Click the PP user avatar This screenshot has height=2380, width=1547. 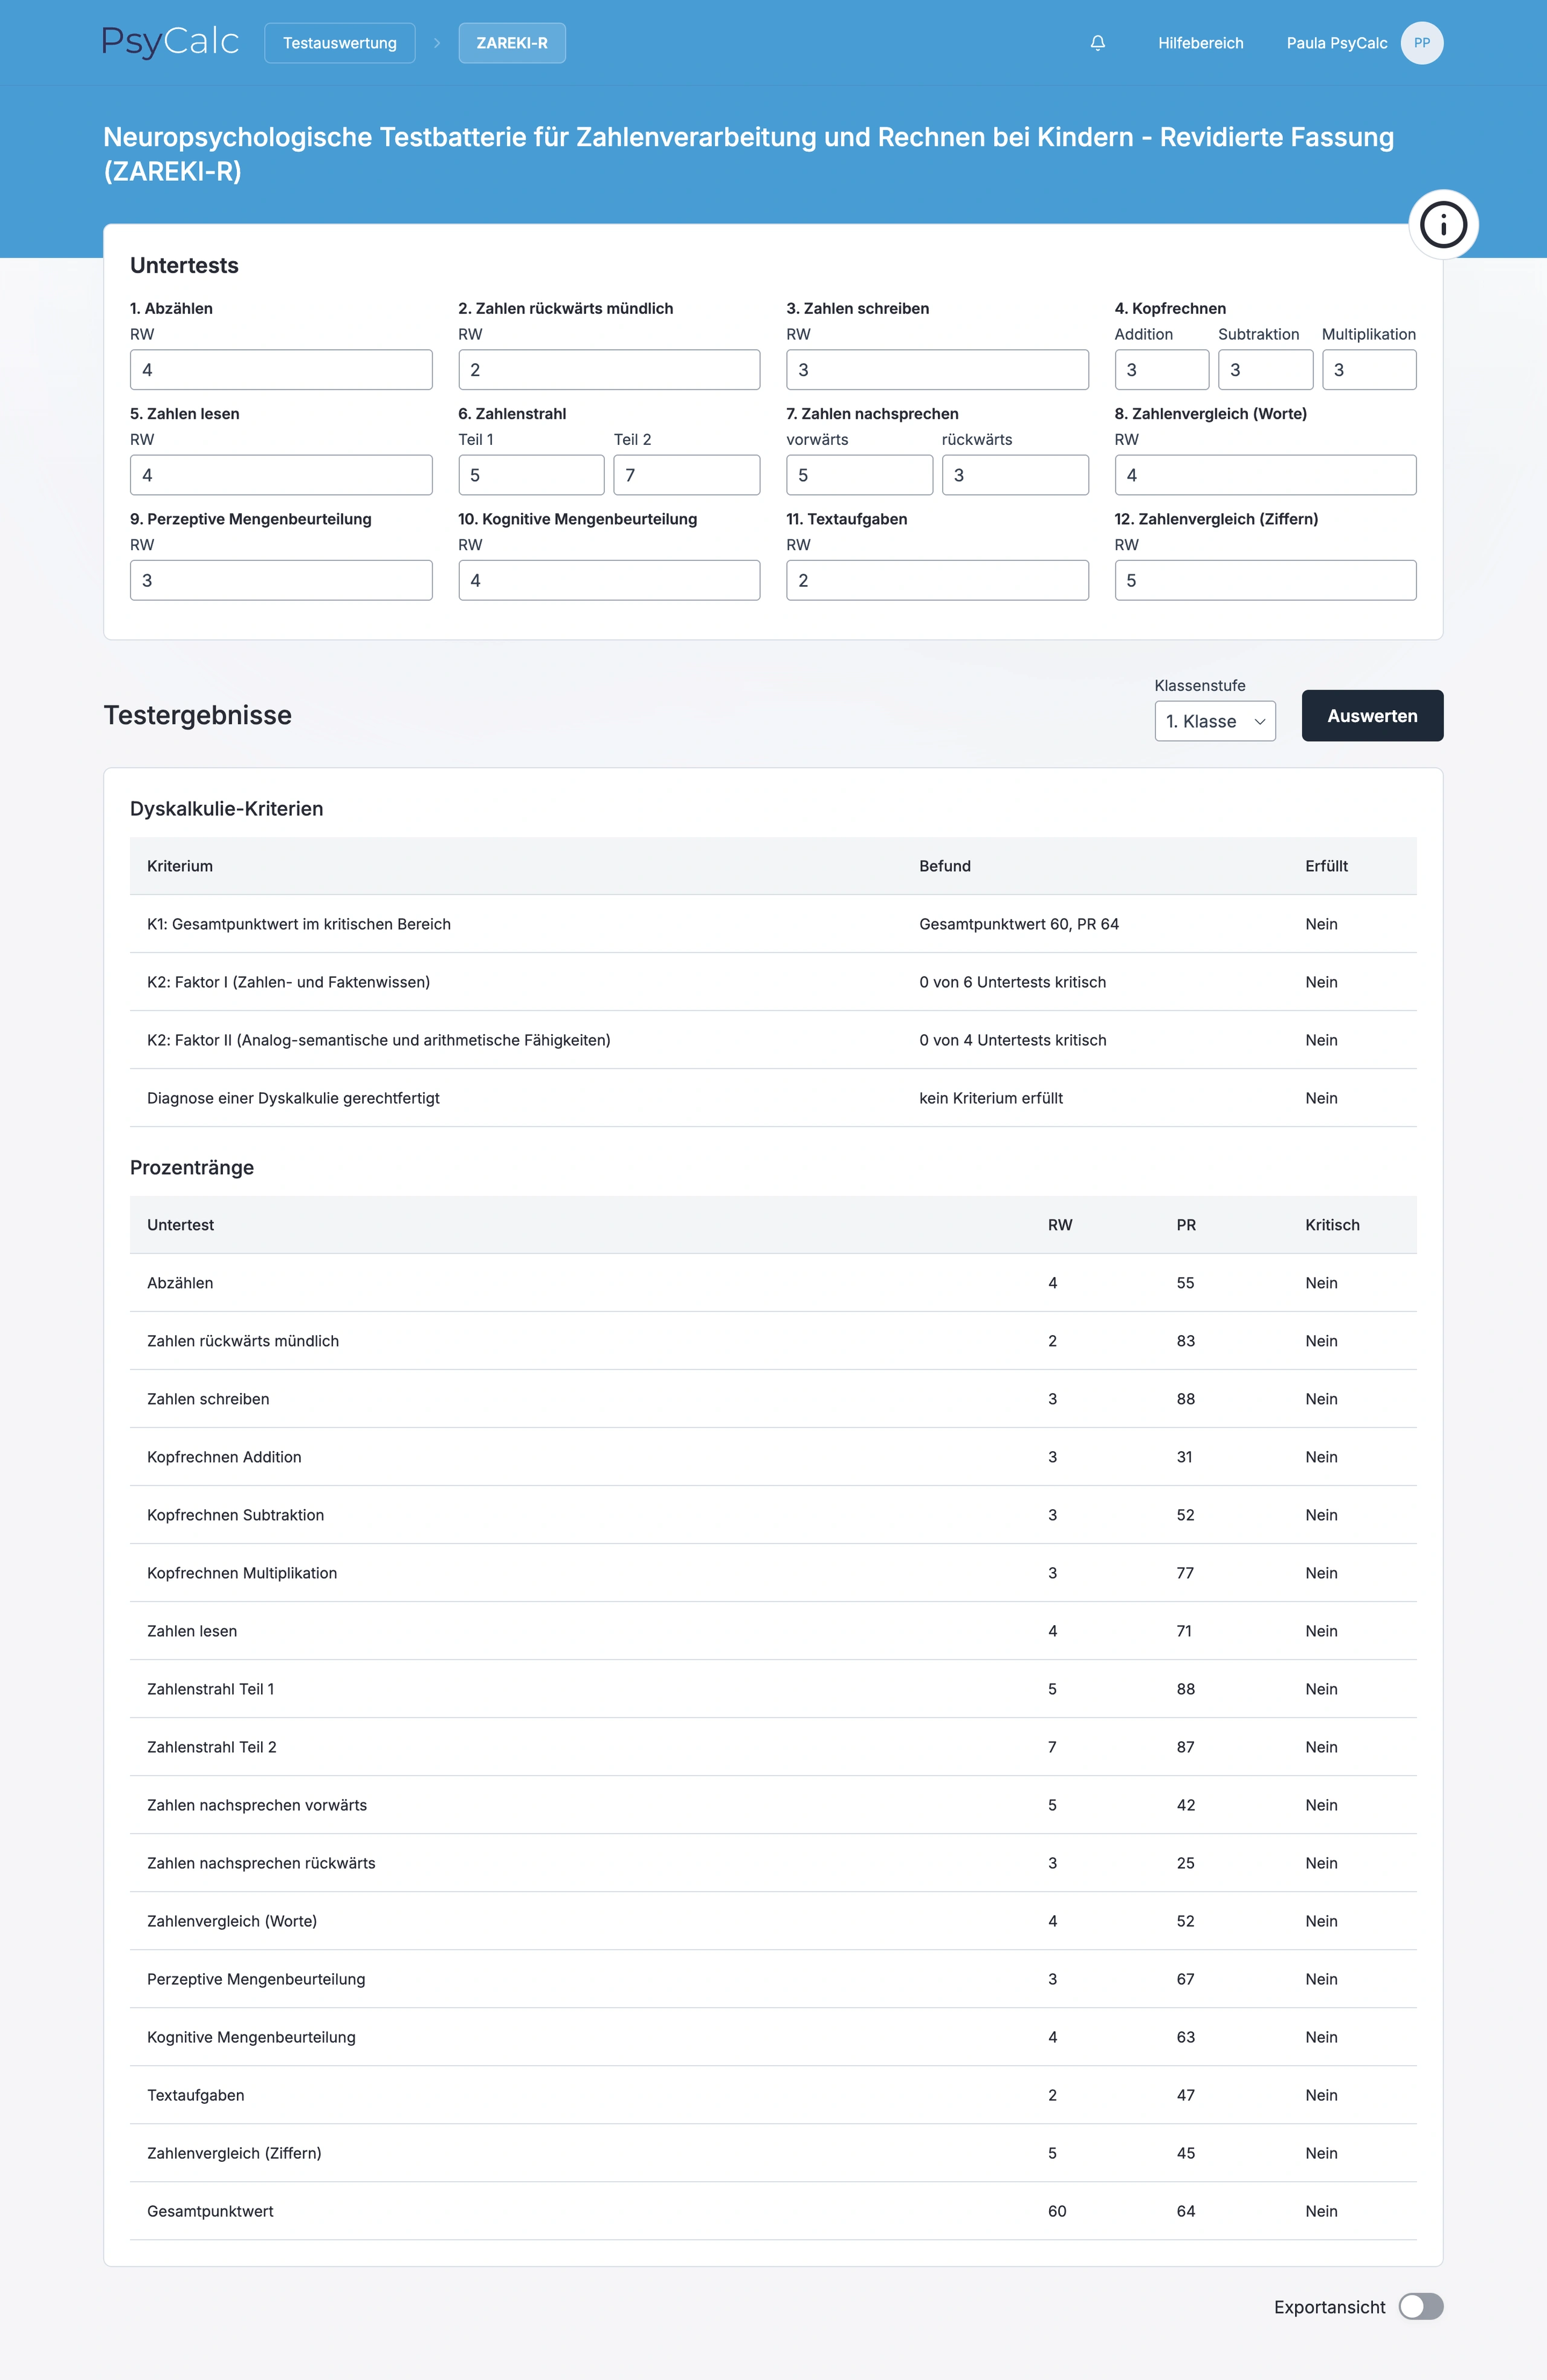tap(1421, 43)
